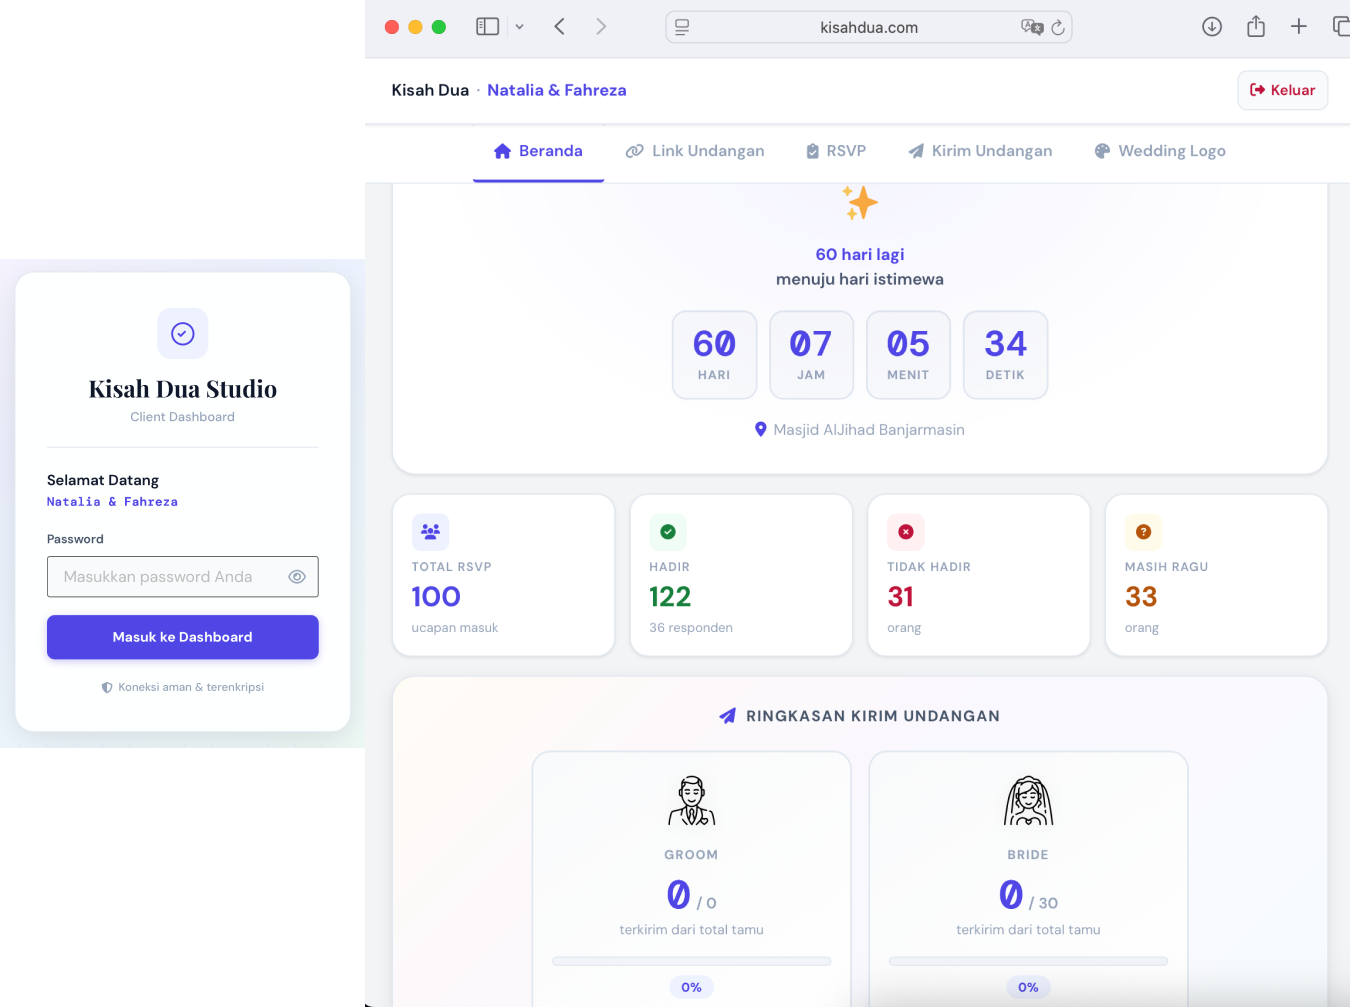Toggle password visibility with the eye icon
This screenshot has height=1007, width=1350.
point(297,577)
